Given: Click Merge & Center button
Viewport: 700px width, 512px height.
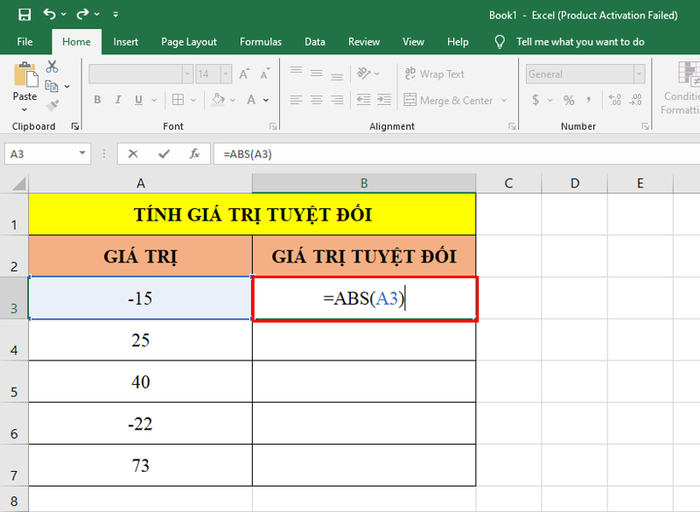Looking at the screenshot, I should point(448,100).
